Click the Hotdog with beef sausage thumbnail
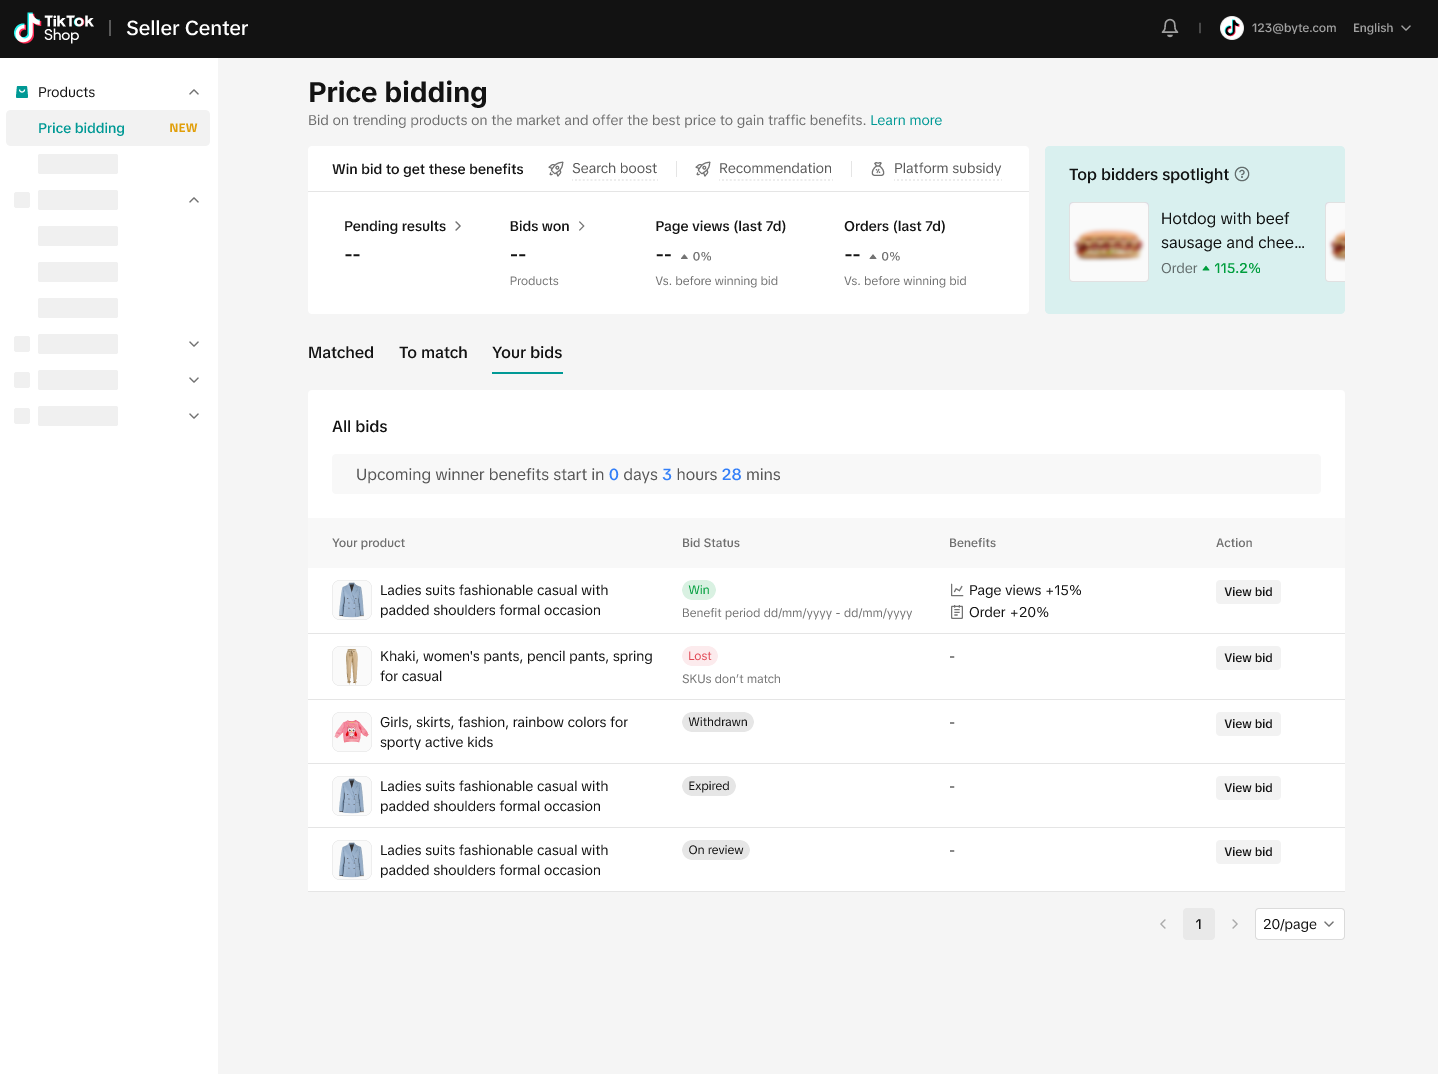The image size is (1438, 1074). click(x=1108, y=242)
